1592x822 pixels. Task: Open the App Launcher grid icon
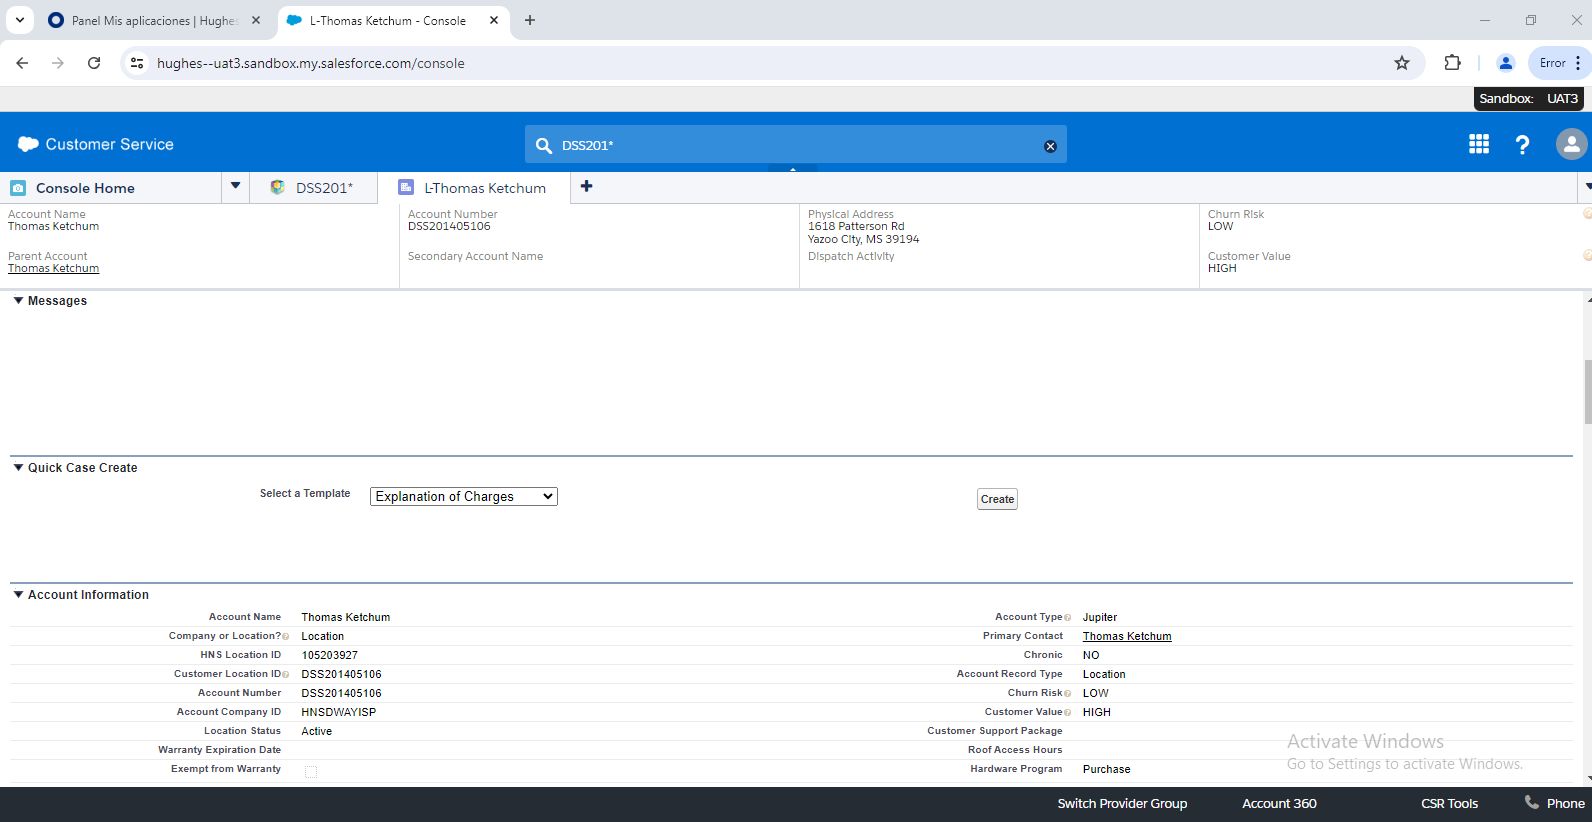coord(1479,144)
